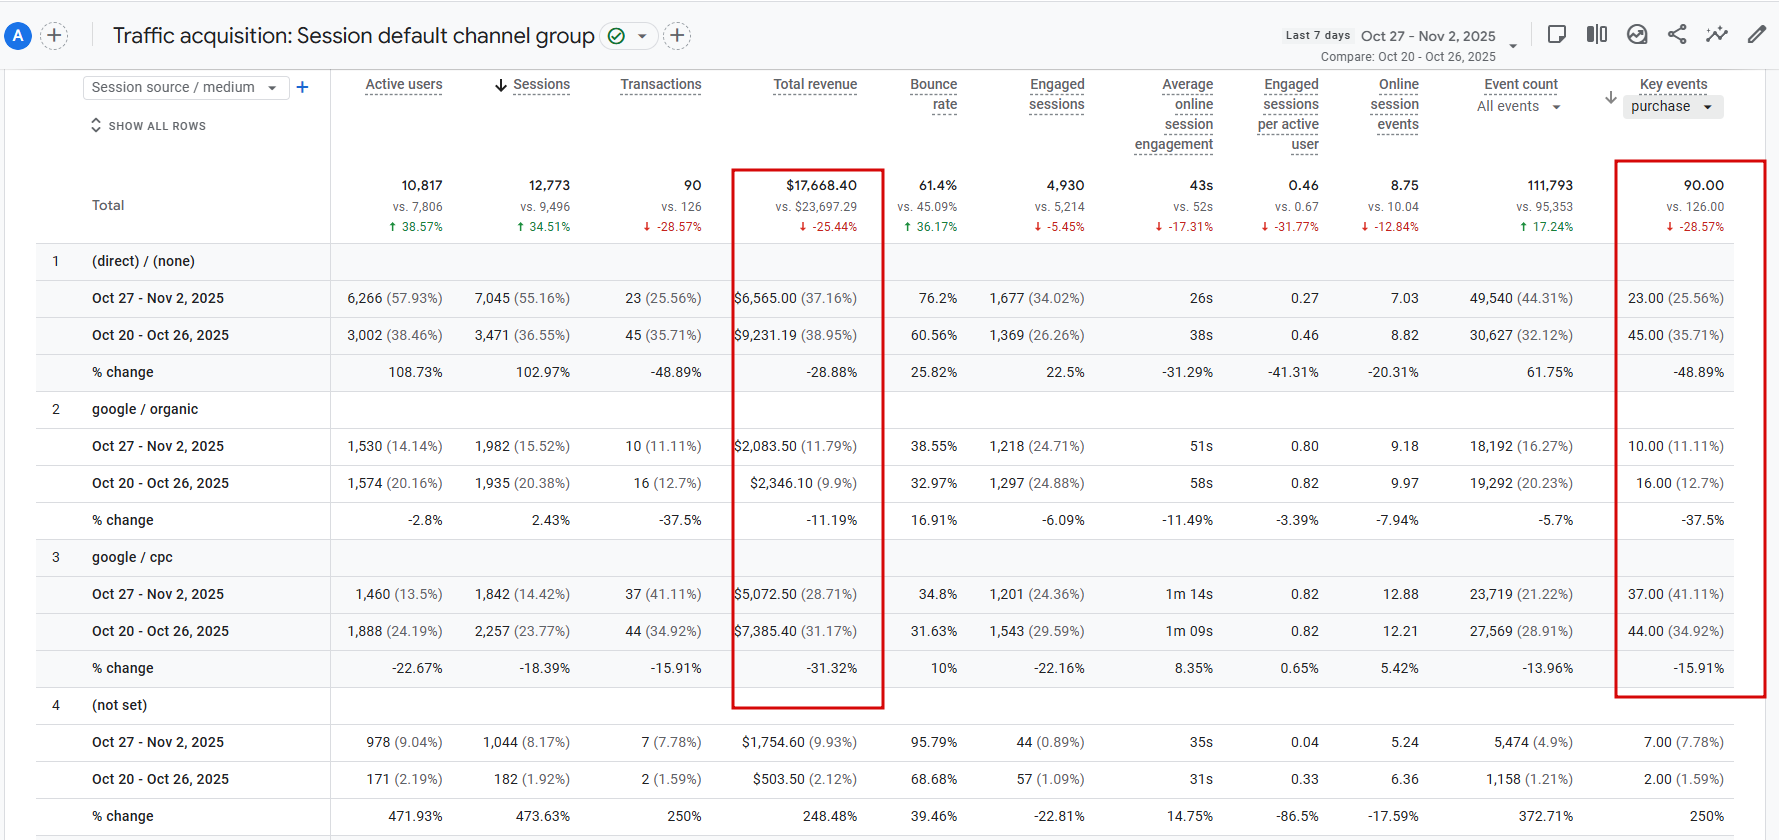The height and width of the screenshot is (840, 1779).
Task: Click the 'Event count' column header
Action: click(1521, 85)
